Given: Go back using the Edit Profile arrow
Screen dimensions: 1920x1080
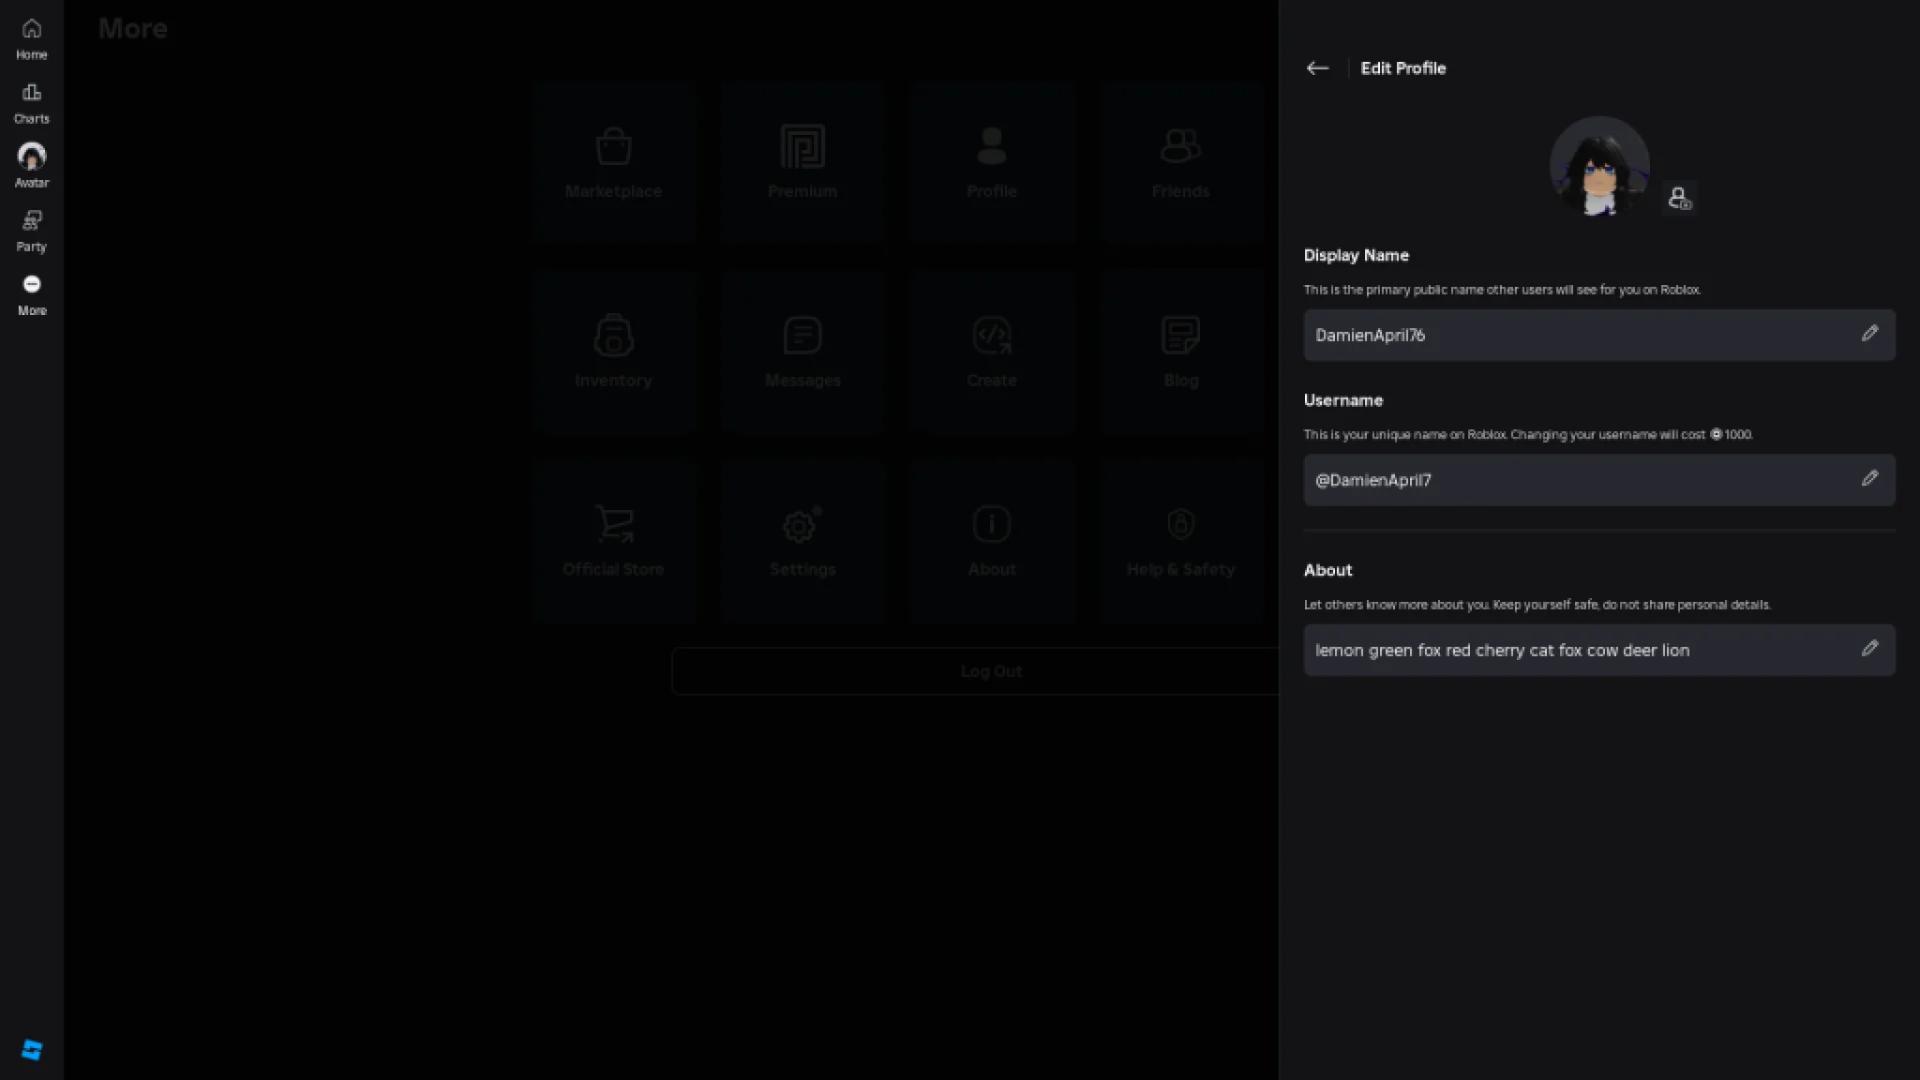Looking at the screenshot, I should (x=1317, y=68).
